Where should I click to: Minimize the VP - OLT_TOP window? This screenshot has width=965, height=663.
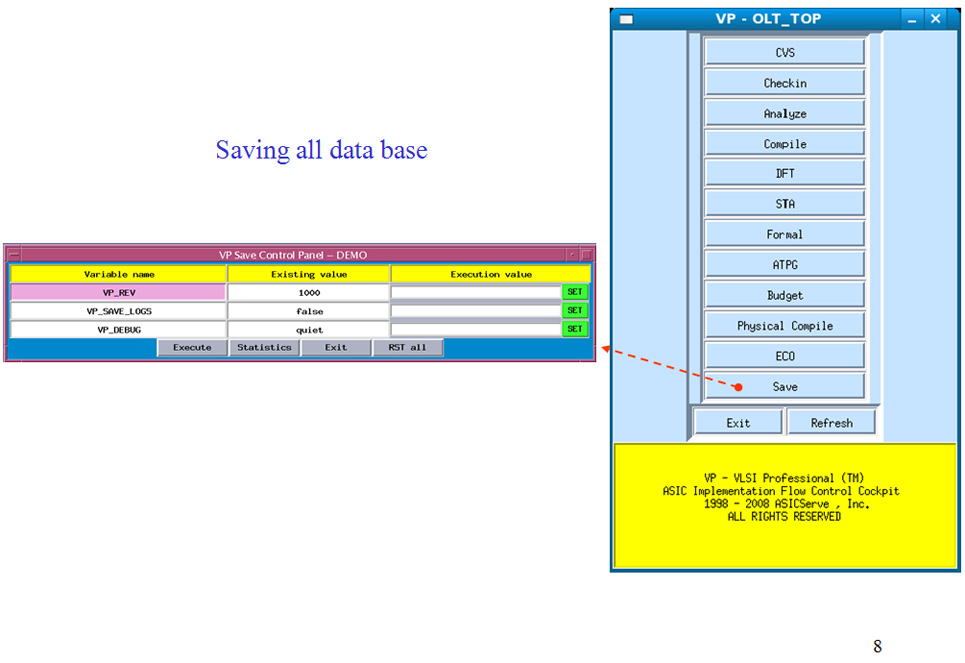(x=912, y=18)
